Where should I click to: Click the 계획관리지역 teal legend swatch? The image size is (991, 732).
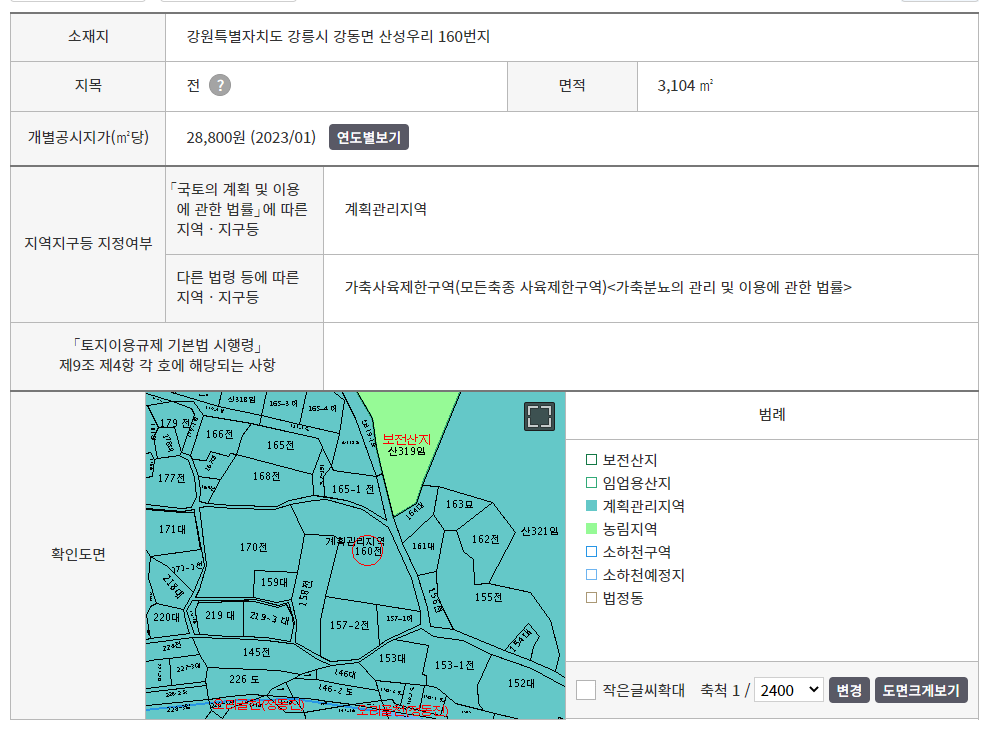click(x=592, y=506)
